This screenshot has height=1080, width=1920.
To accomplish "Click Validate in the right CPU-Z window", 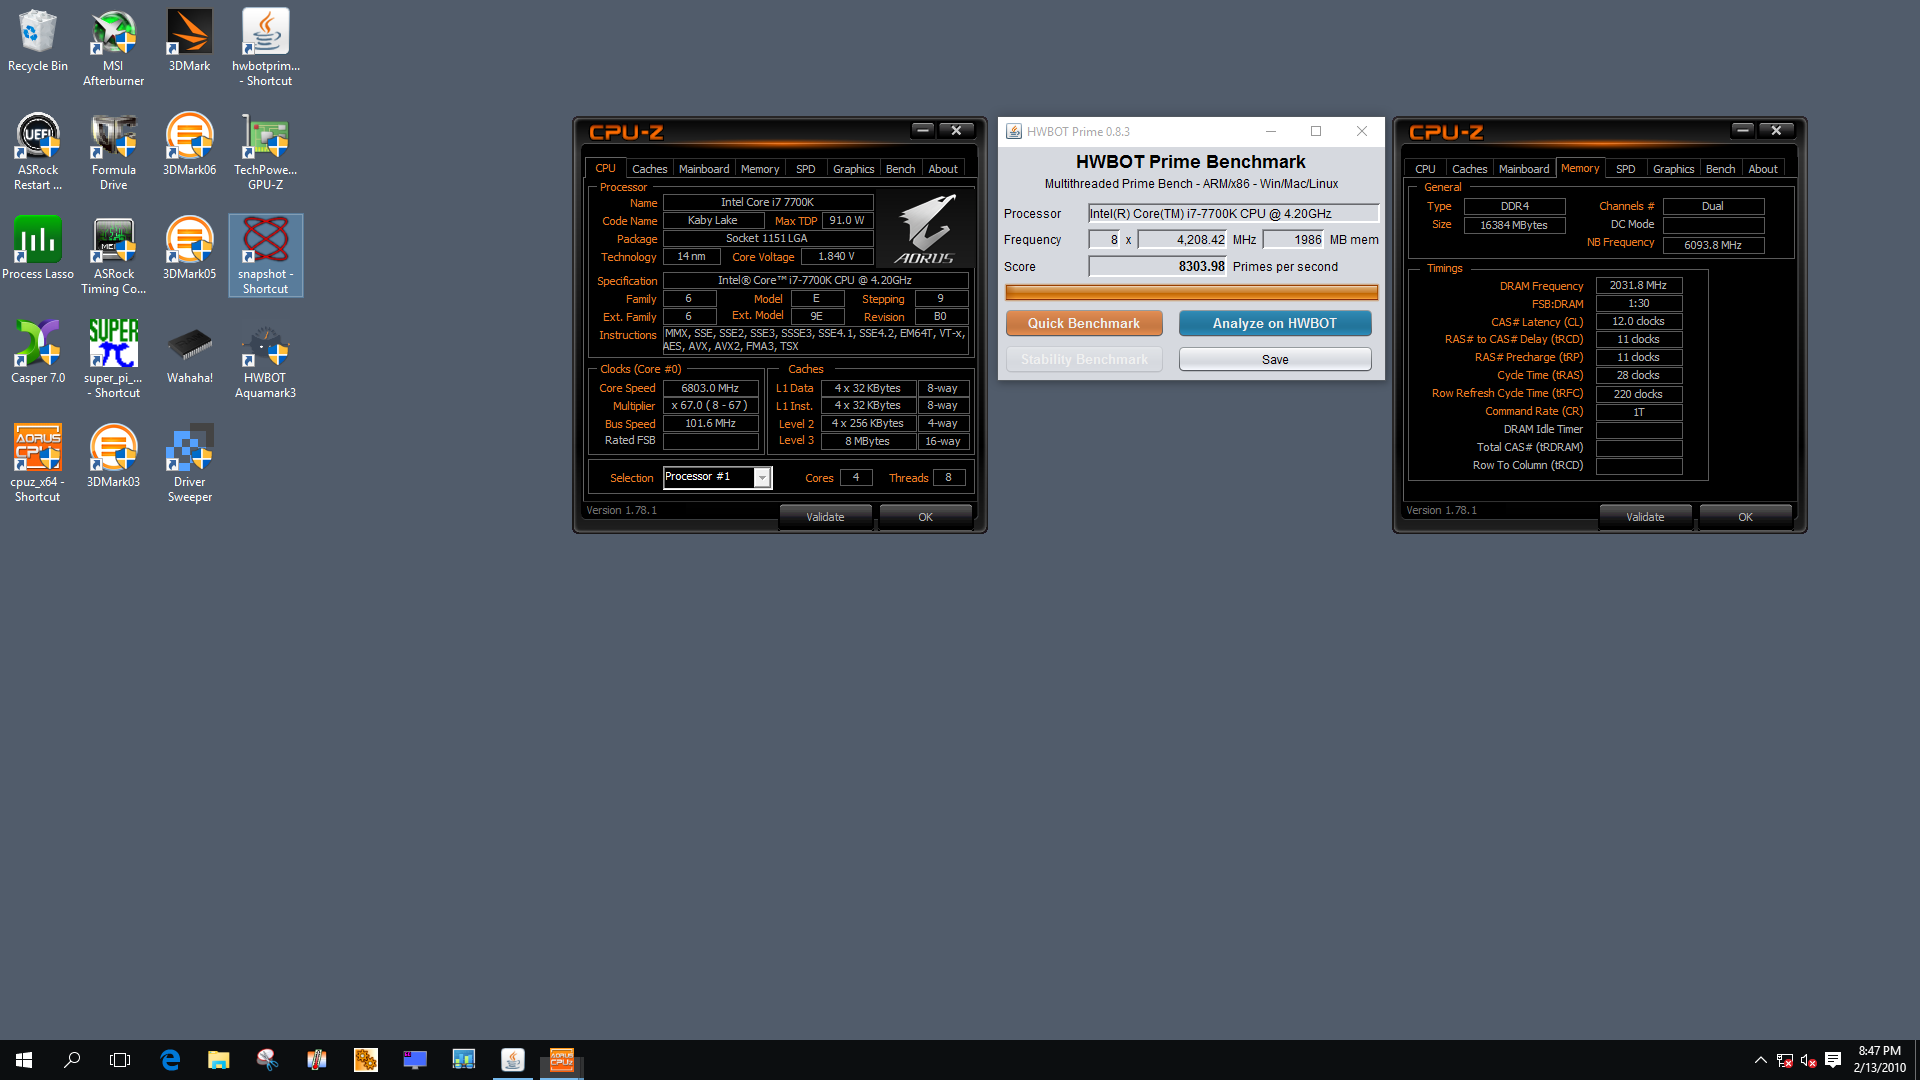I will (1645, 517).
